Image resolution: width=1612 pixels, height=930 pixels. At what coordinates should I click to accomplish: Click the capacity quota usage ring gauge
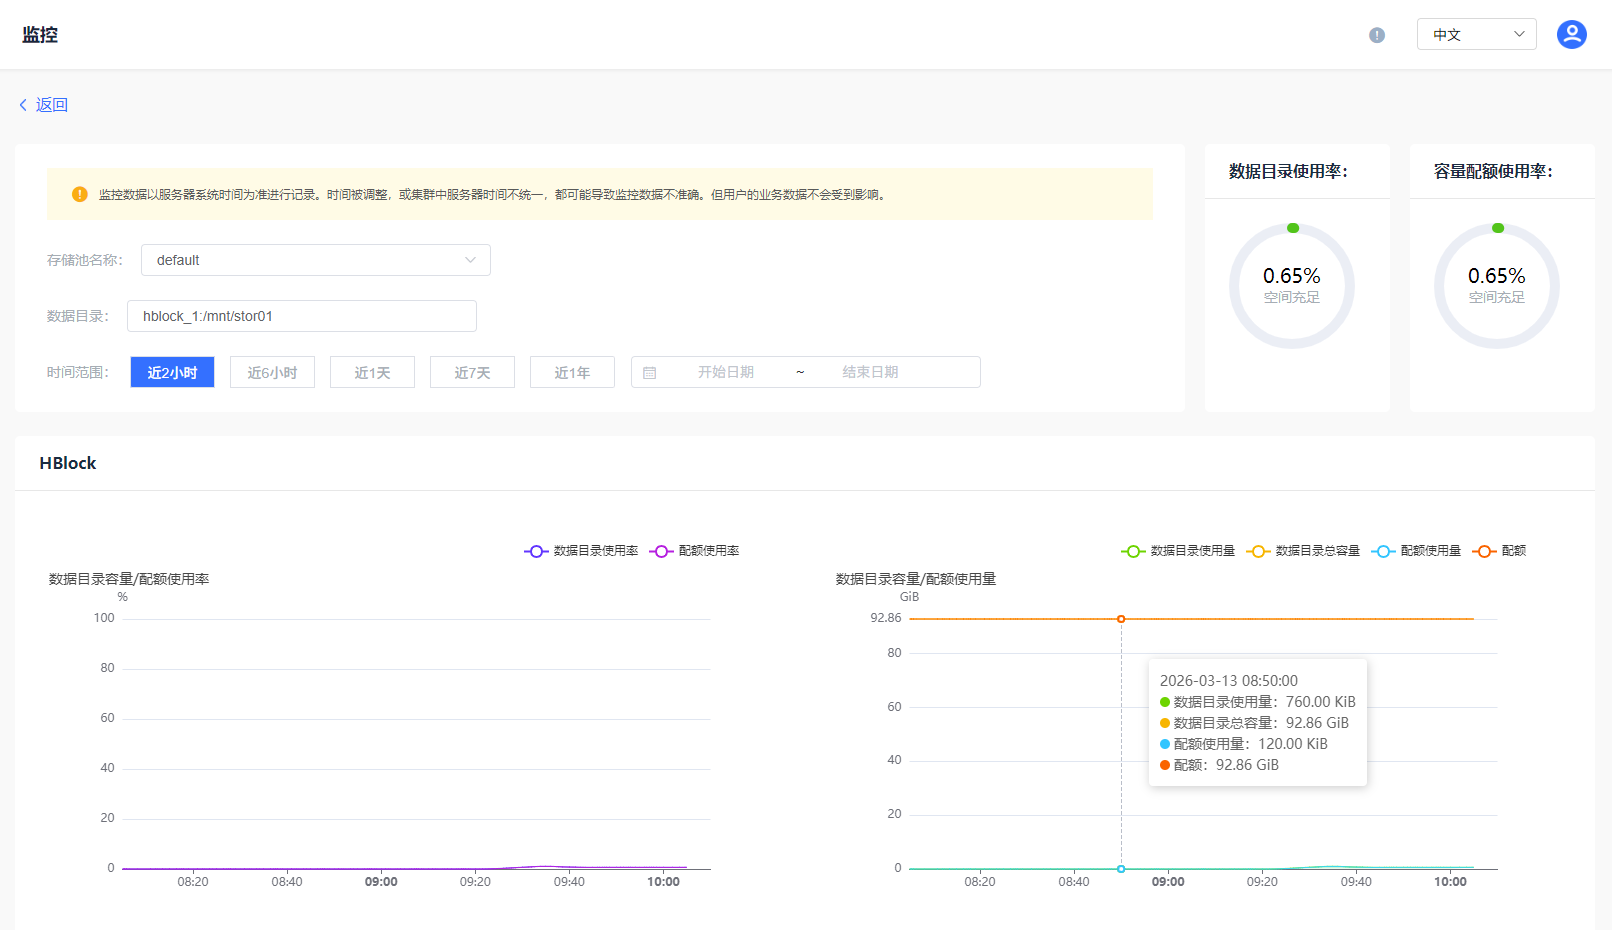pos(1496,286)
